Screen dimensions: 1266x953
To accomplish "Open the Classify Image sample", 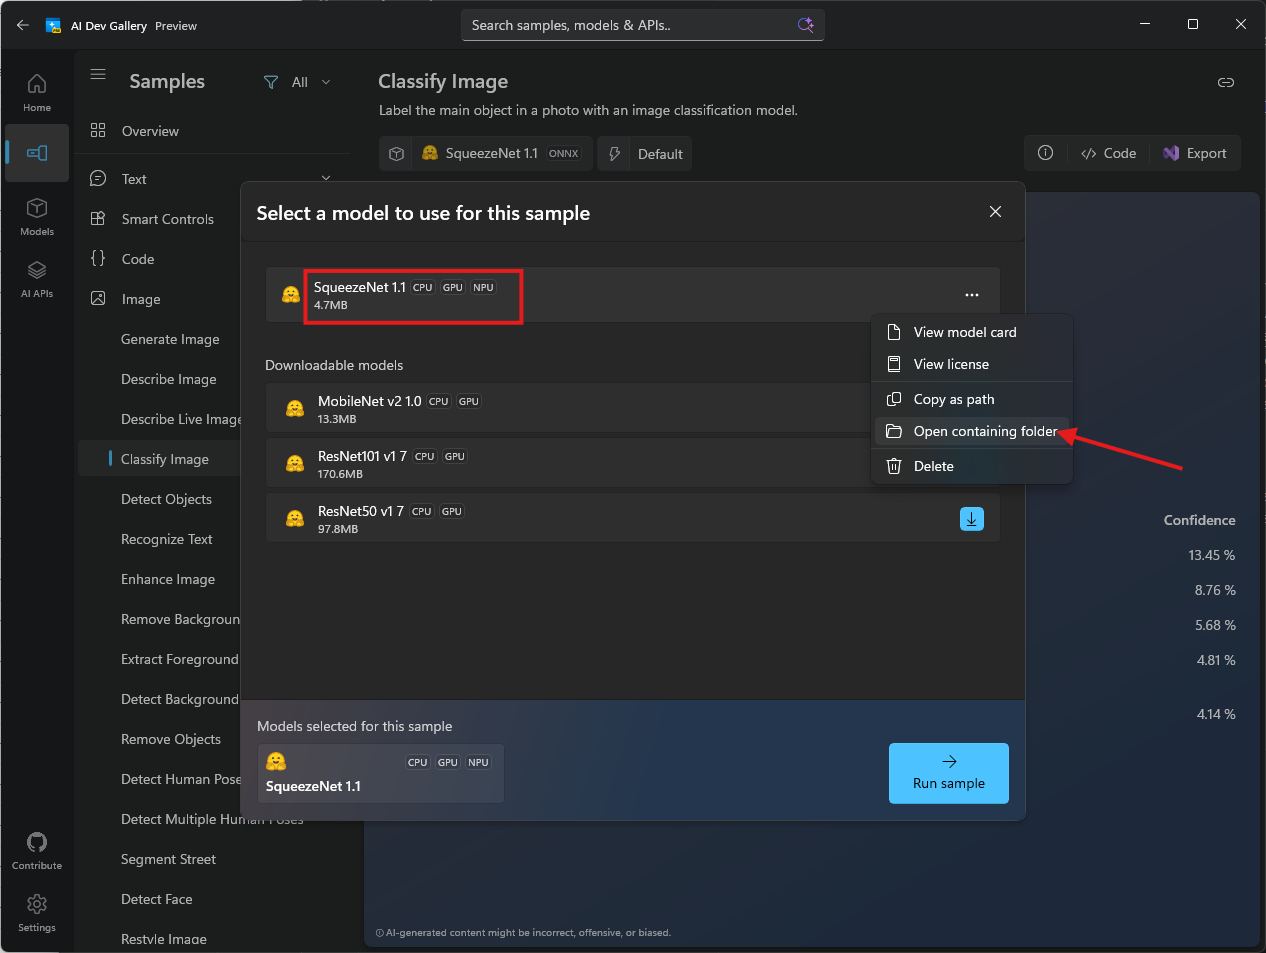I will coord(165,459).
